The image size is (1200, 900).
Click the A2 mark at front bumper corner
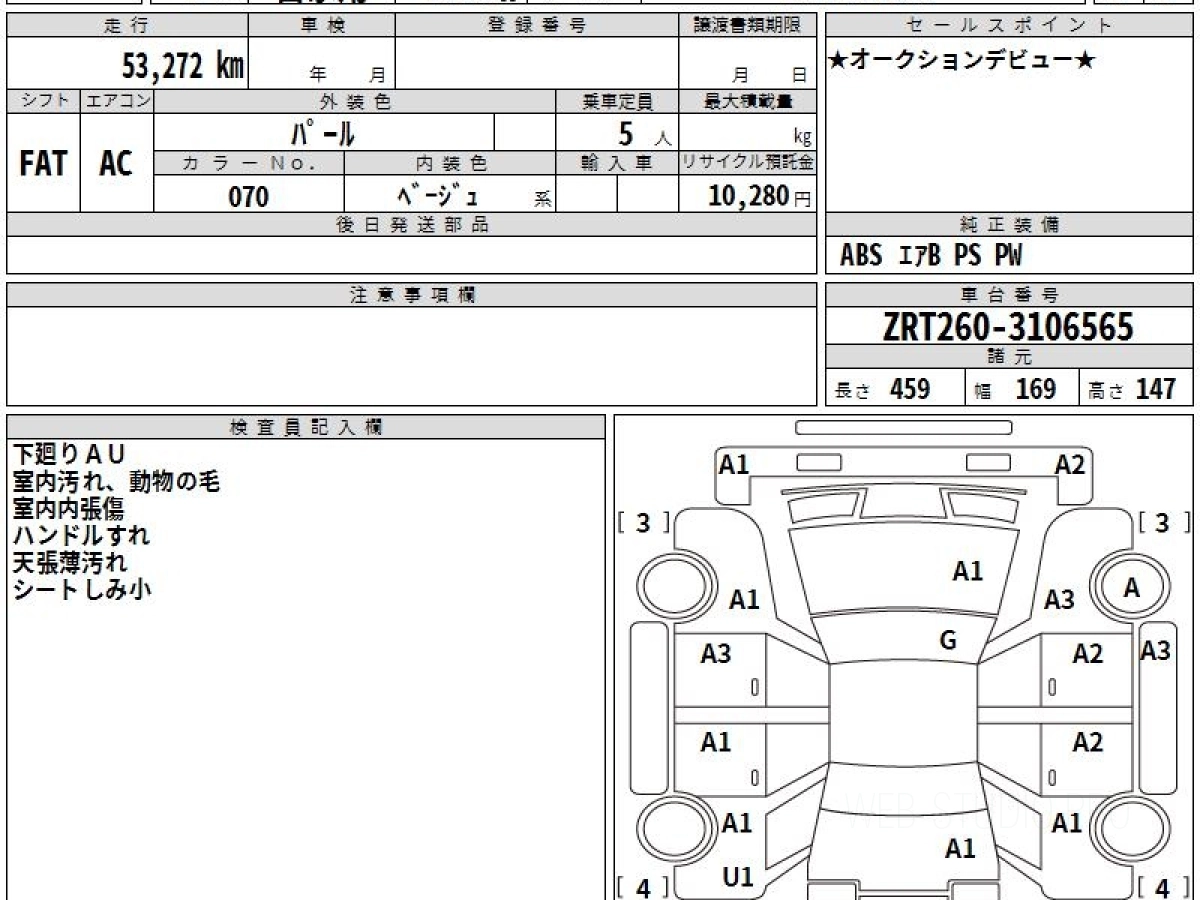point(1069,463)
